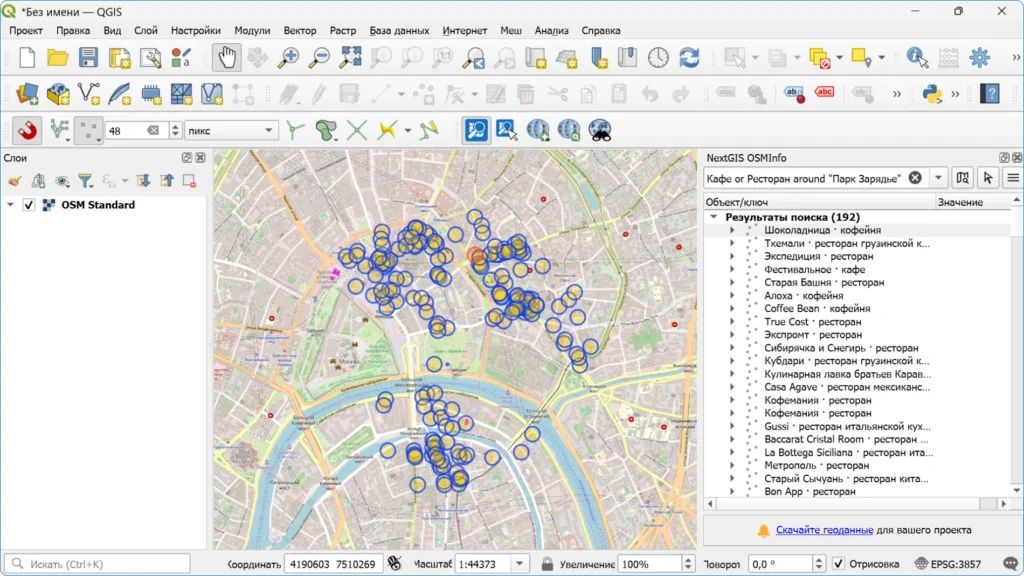Click the Значение column header
The image size is (1024, 576).
tap(973, 202)
